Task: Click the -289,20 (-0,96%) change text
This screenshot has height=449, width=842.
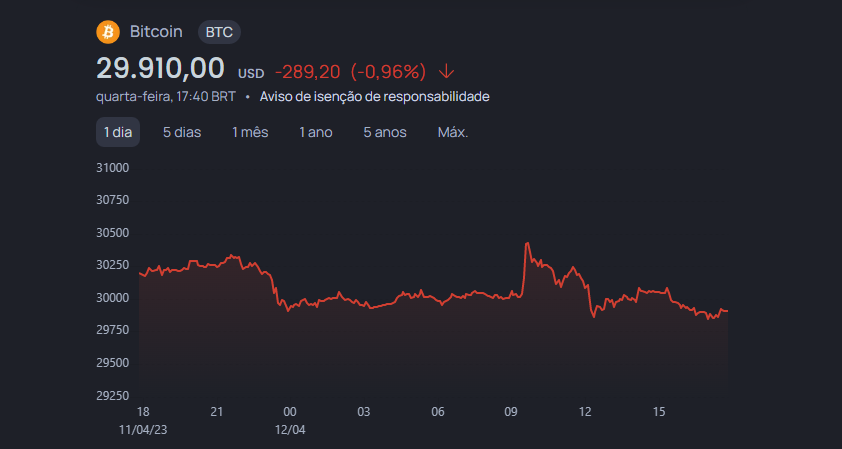Action: 350,71
